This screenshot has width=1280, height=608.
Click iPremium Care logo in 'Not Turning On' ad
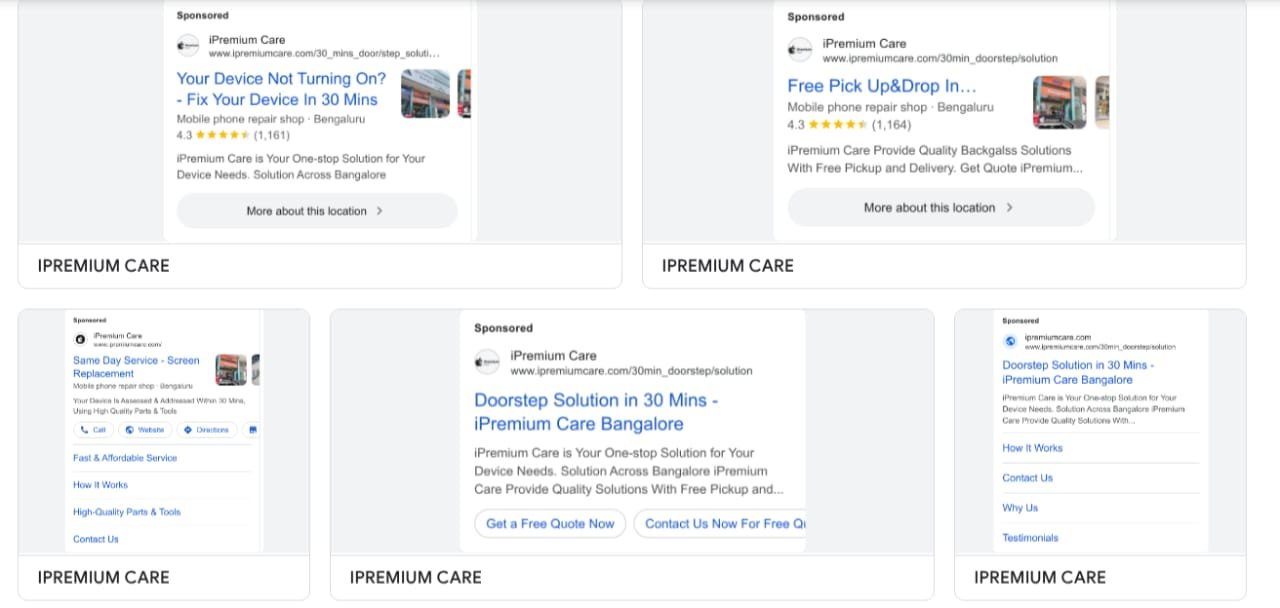point(188,46)
